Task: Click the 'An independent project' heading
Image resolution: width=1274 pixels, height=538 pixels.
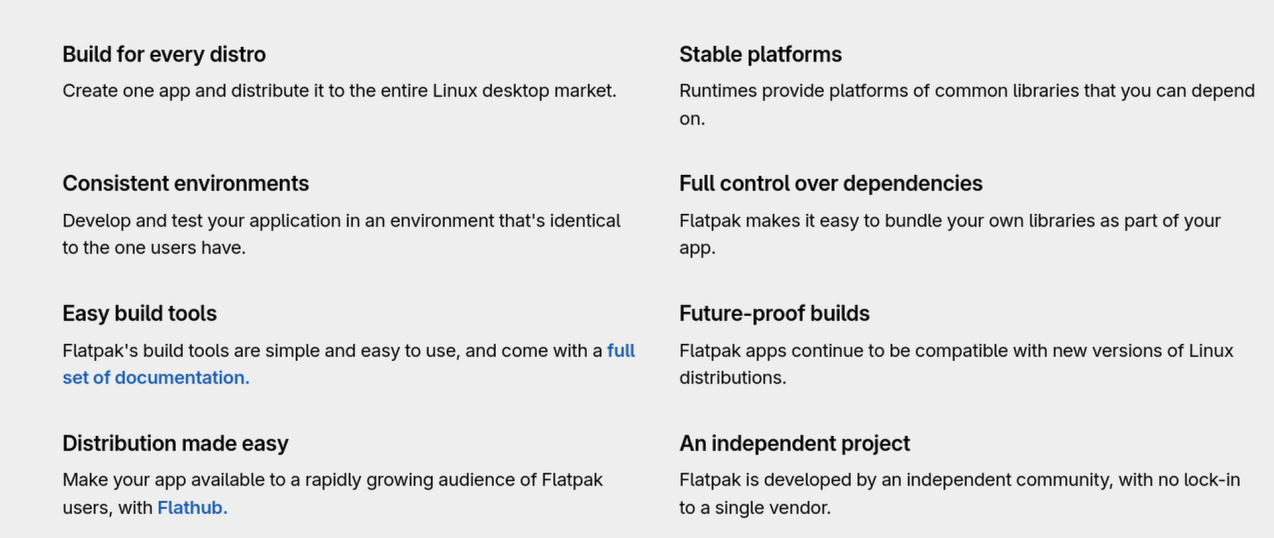Action: coord(795,443)
